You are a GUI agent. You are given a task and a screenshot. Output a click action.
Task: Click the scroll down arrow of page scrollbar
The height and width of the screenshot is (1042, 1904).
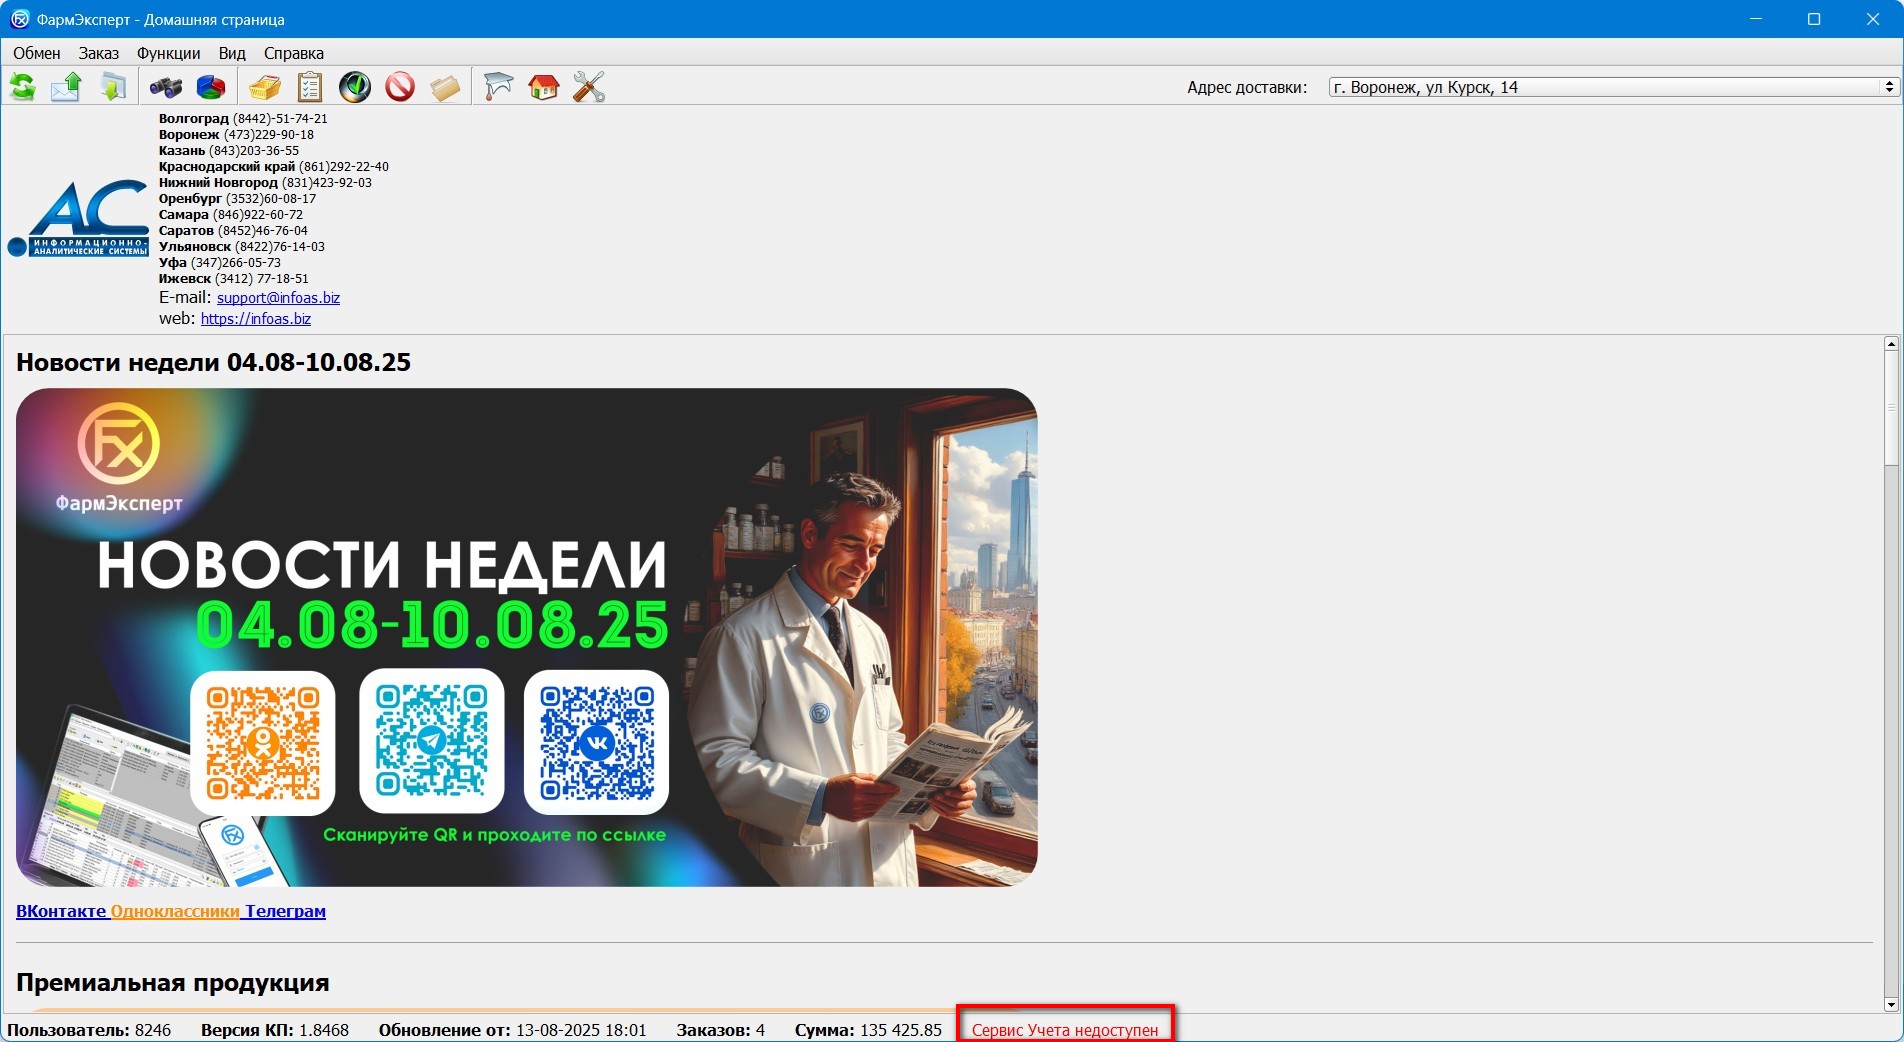coord(1890,1004)
